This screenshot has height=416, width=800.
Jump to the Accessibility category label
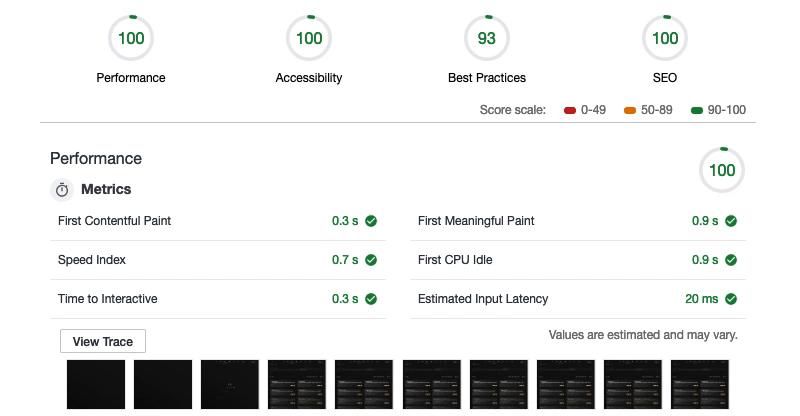pyautogui.click(x=309, y=78)
